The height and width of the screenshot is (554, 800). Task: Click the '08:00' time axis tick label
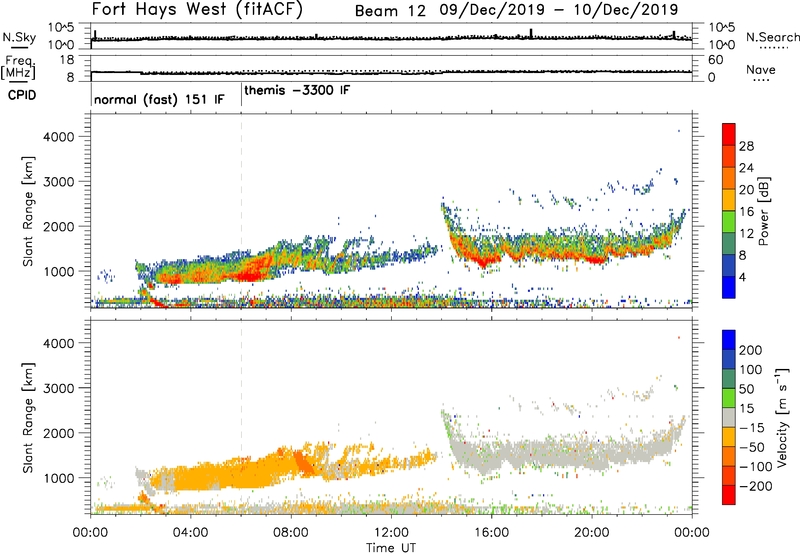[x=291, y=533]
